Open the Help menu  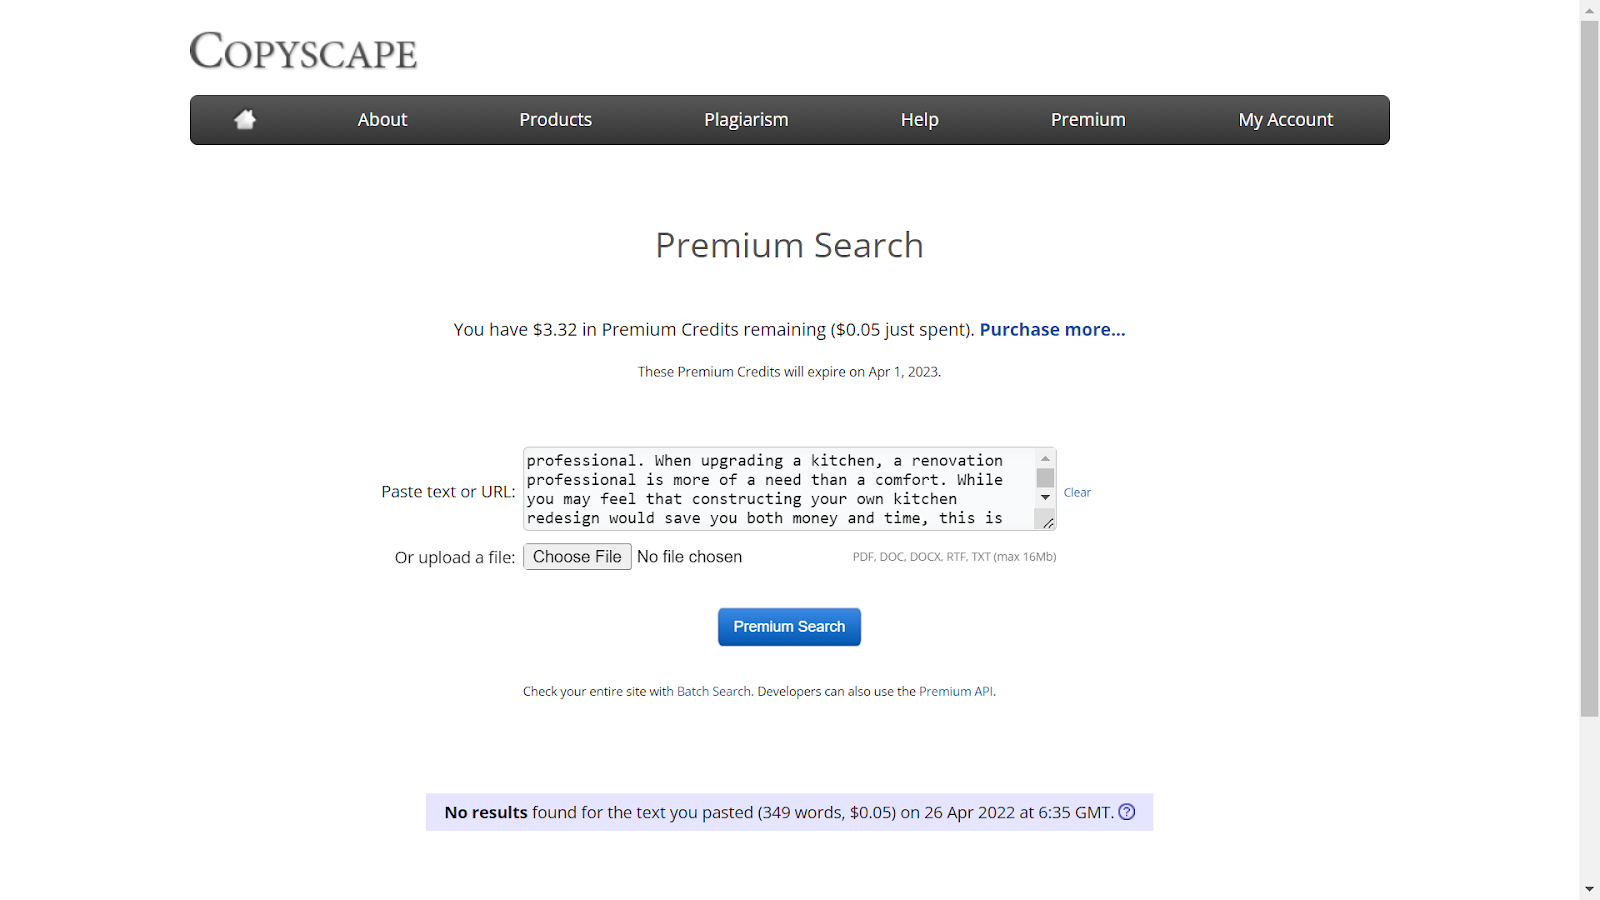tap(919, 120)
